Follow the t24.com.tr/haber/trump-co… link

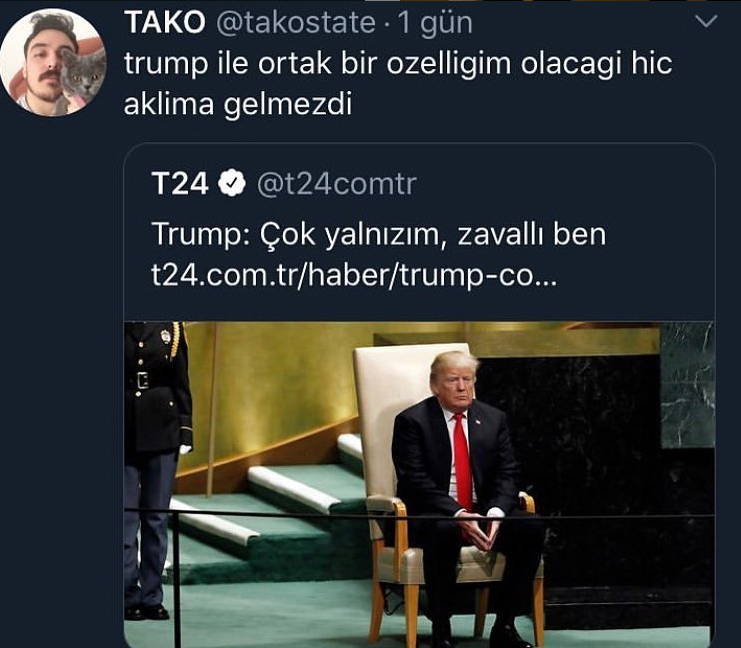pyautogui.click(x=354, y=275)
